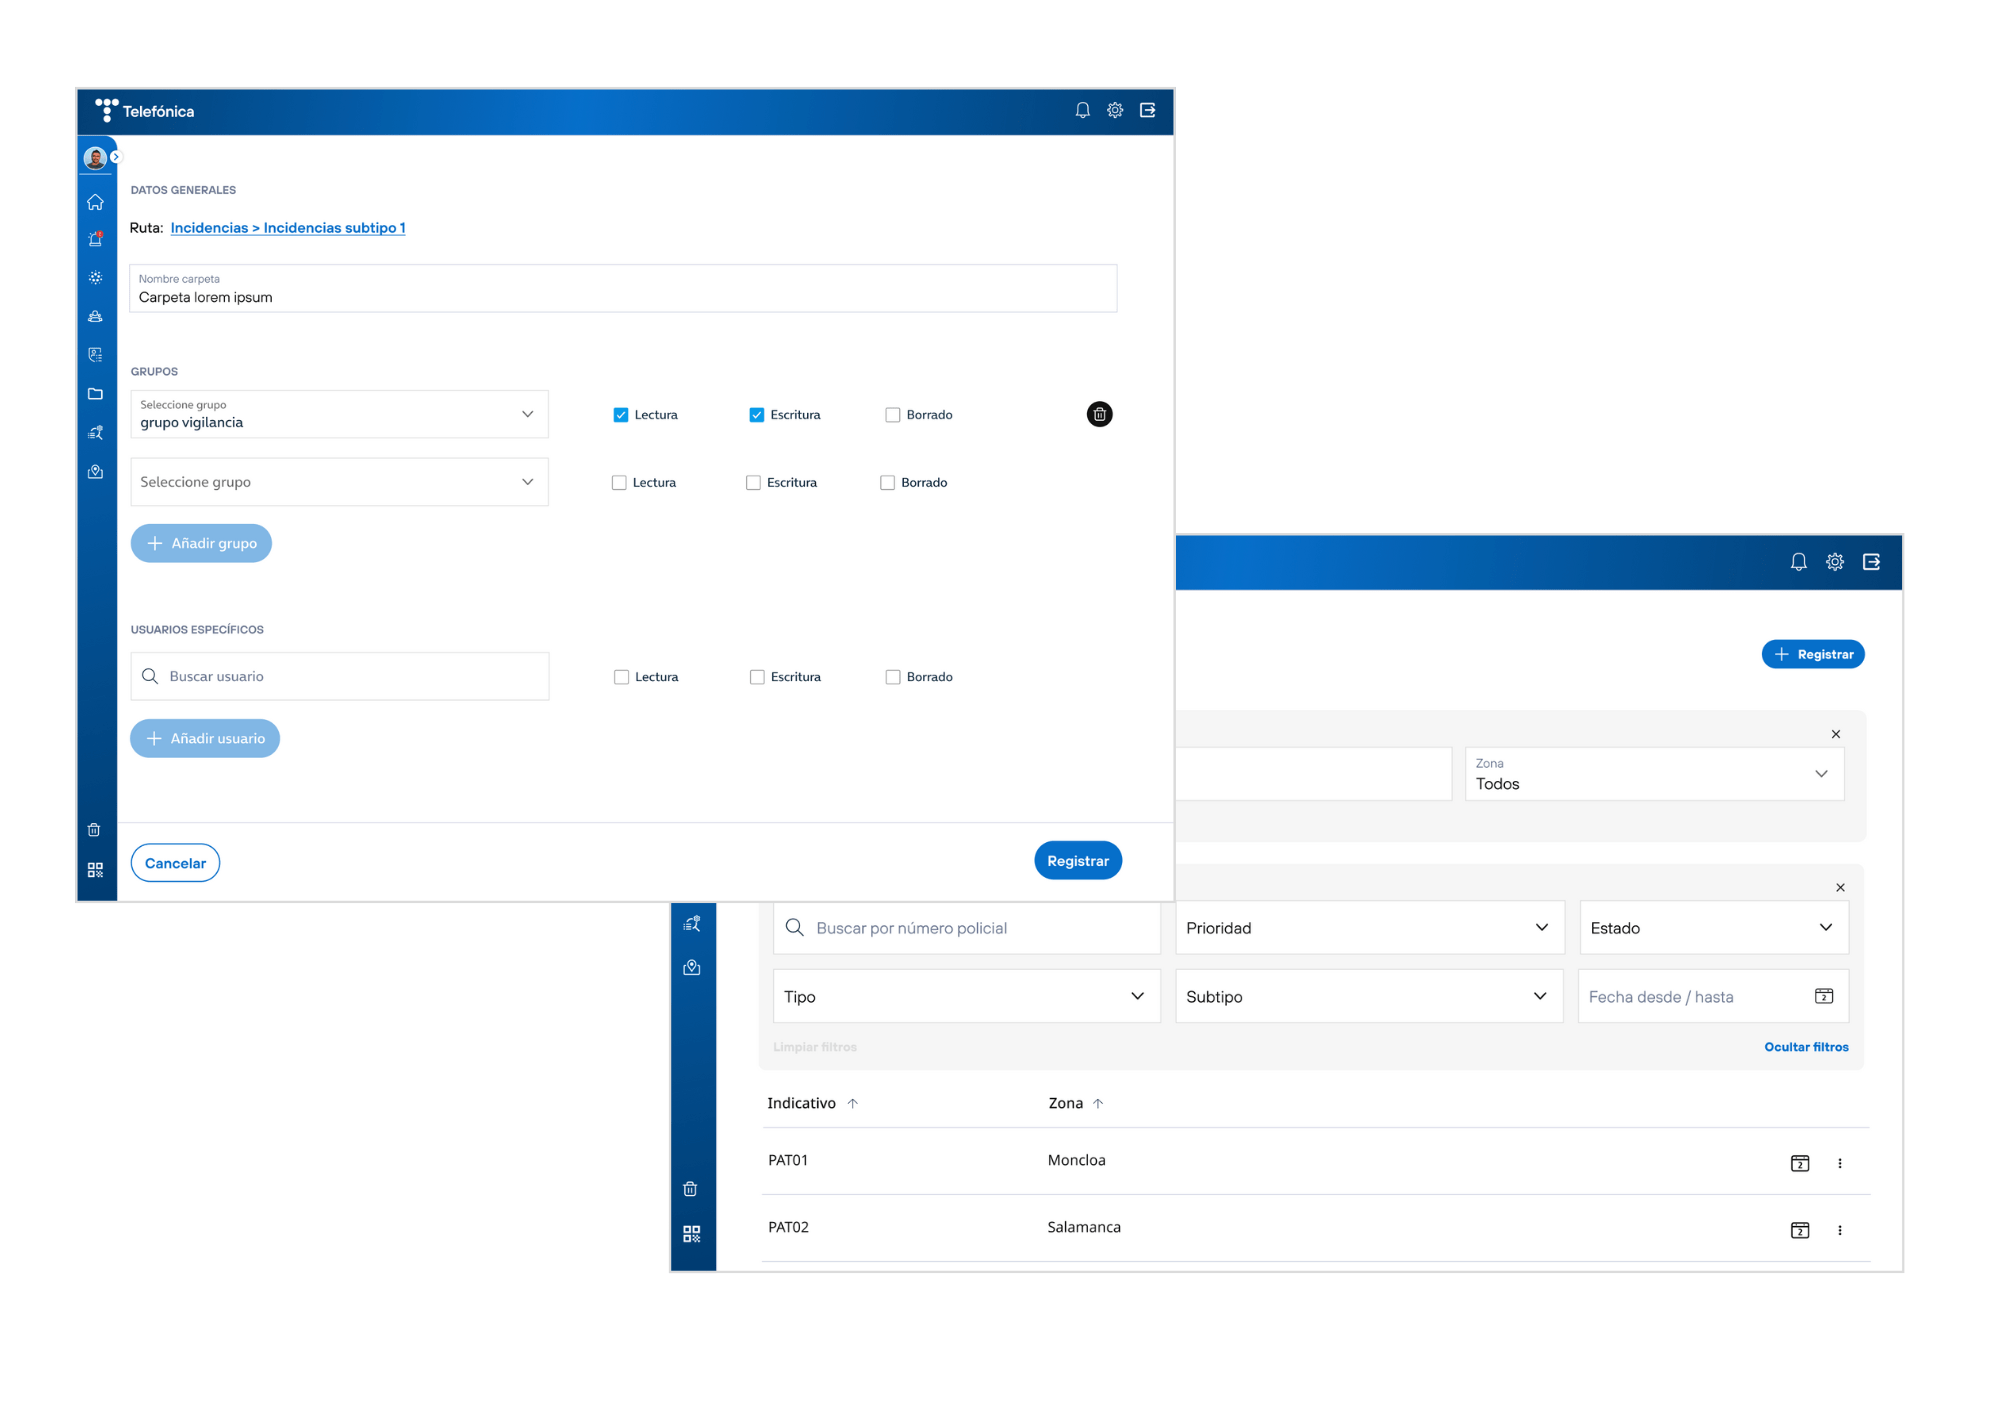Click the QR grid icon in the top-left sidebar
This screenshot has height=1410, width=2000.
[x=95, y=870]
